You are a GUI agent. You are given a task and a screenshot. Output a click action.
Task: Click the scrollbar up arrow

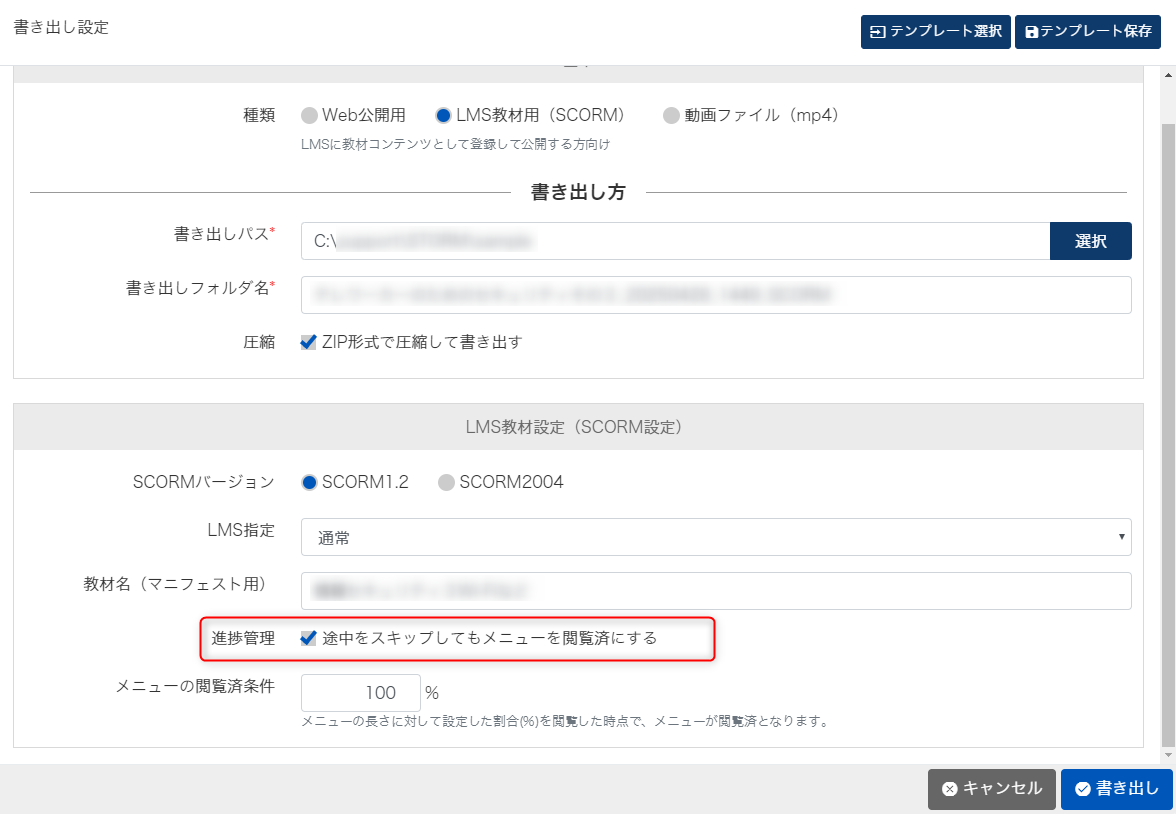tap(1167, 74)
